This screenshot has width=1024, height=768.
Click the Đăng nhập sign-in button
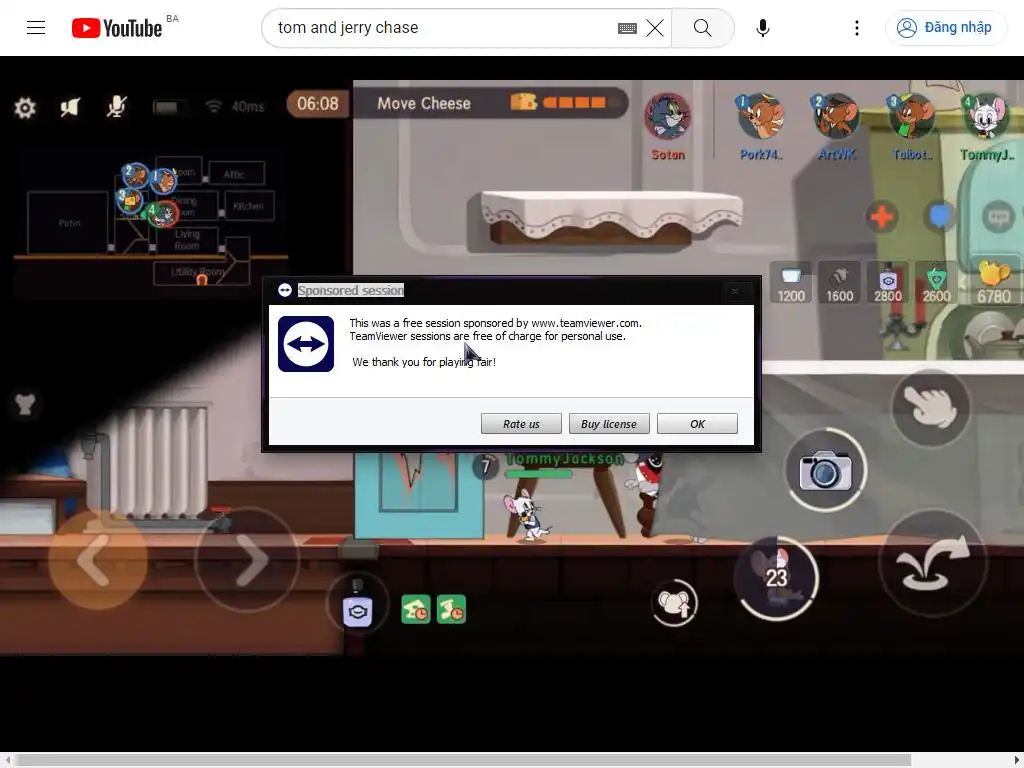945,27
